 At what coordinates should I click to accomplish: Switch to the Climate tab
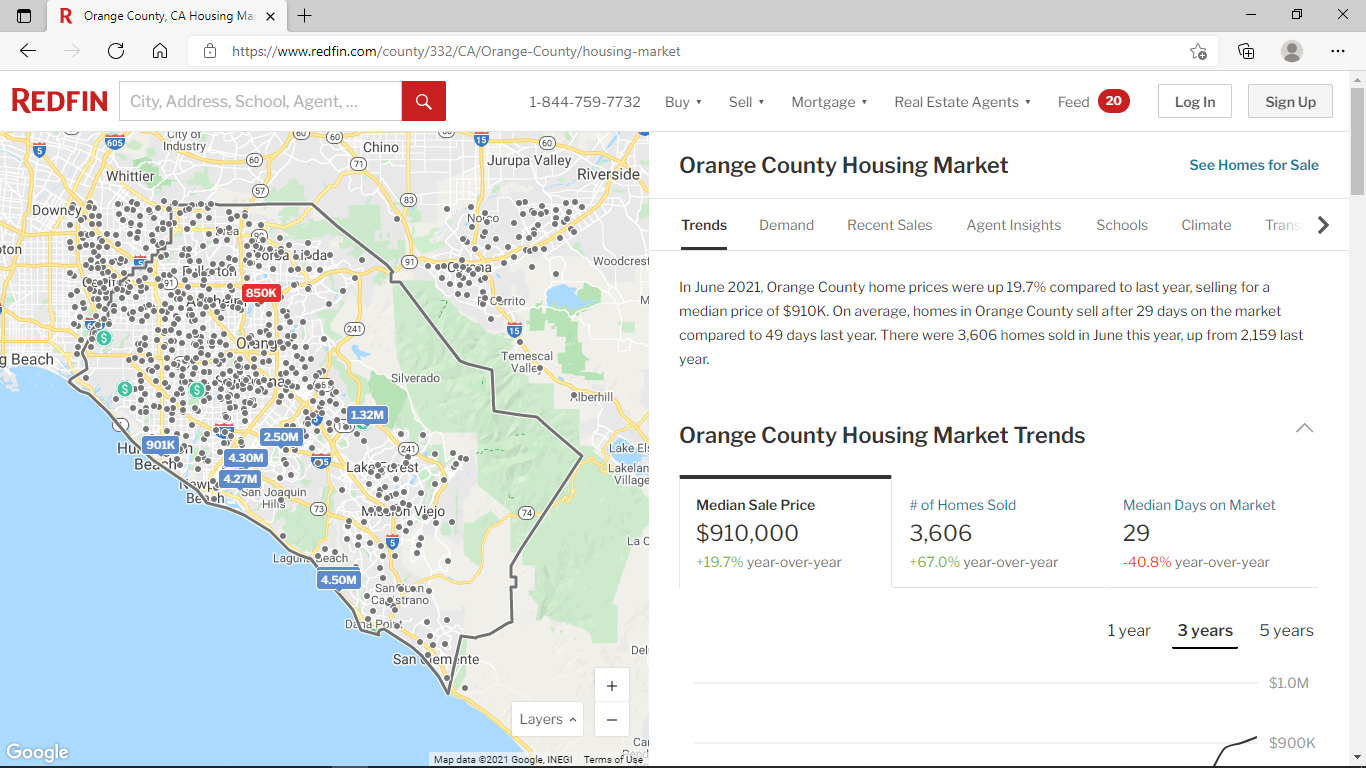(1206, 225)
